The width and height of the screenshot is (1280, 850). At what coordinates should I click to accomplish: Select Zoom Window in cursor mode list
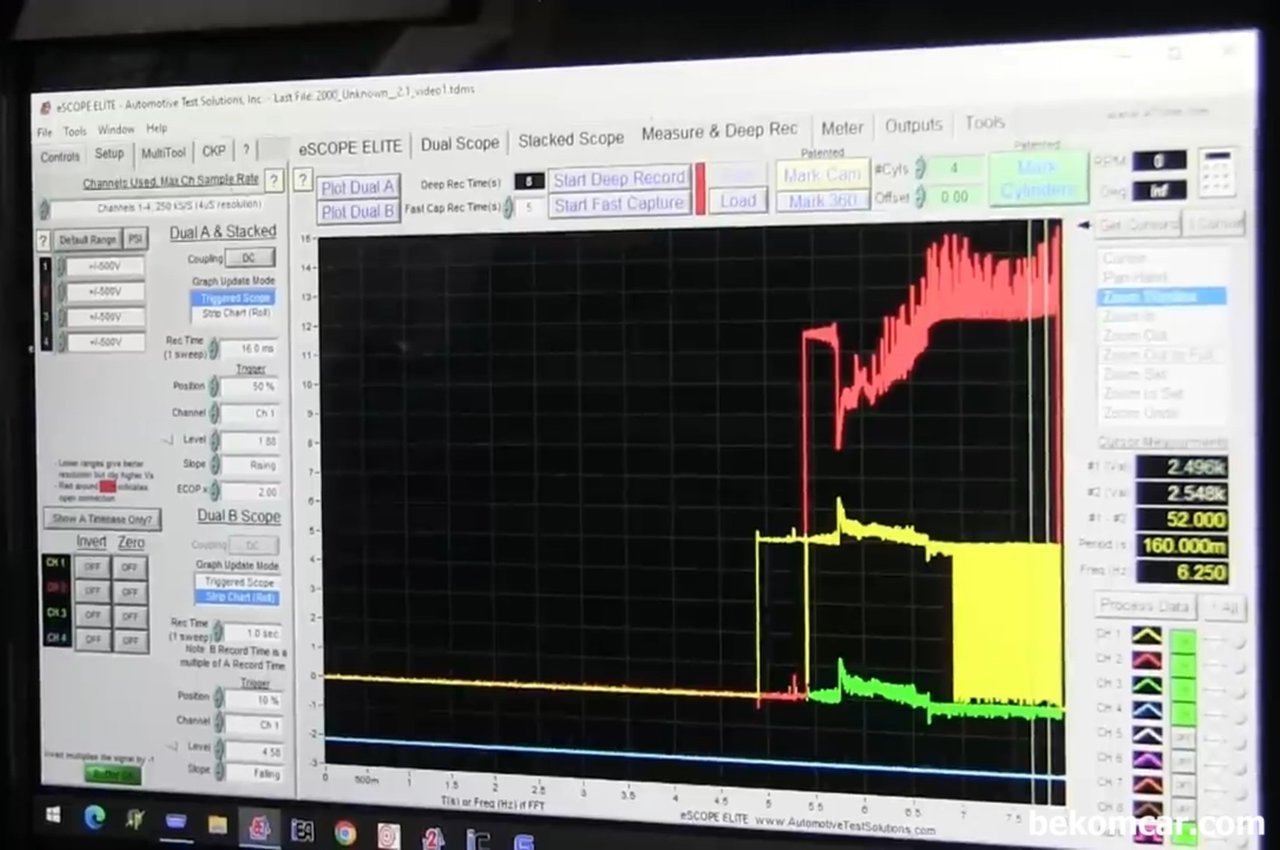[x=1161, y=296]
